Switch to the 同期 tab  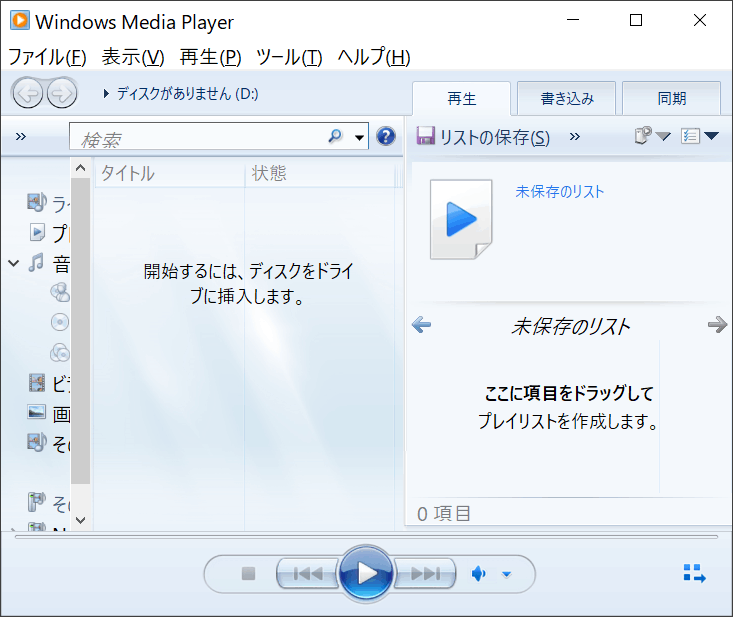click(671, 99)
